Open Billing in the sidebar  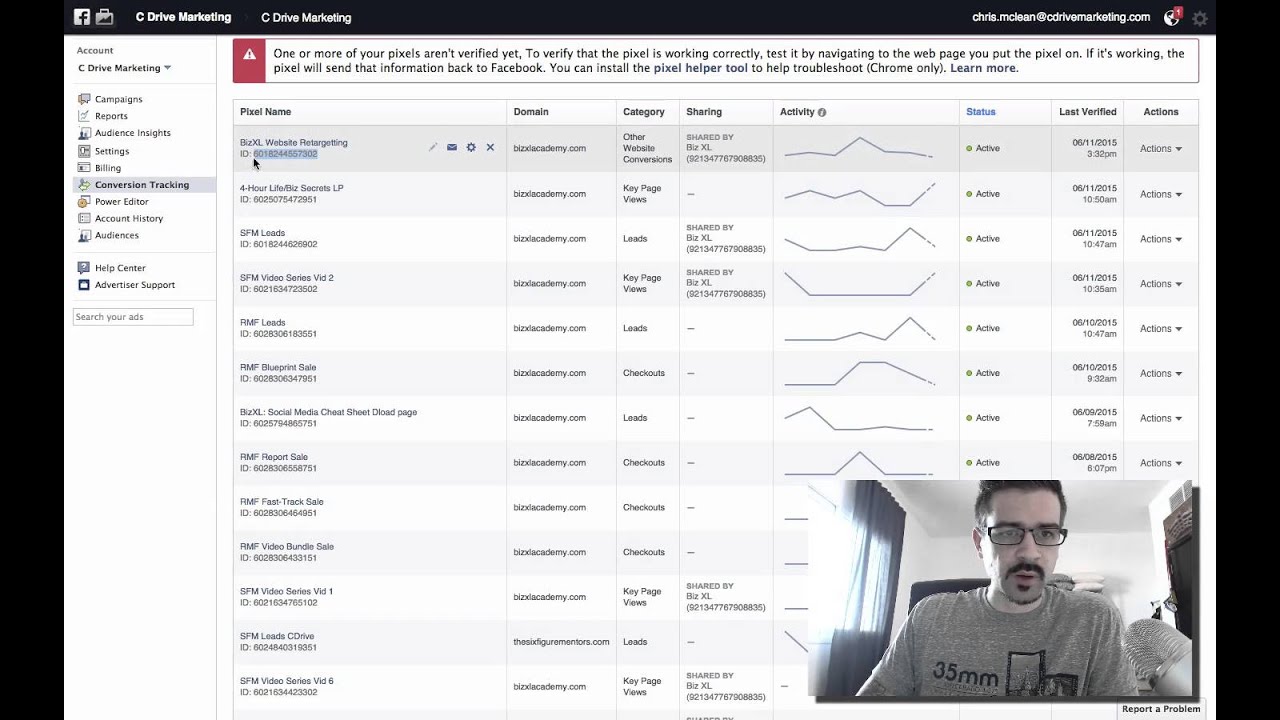click(108, 168)
